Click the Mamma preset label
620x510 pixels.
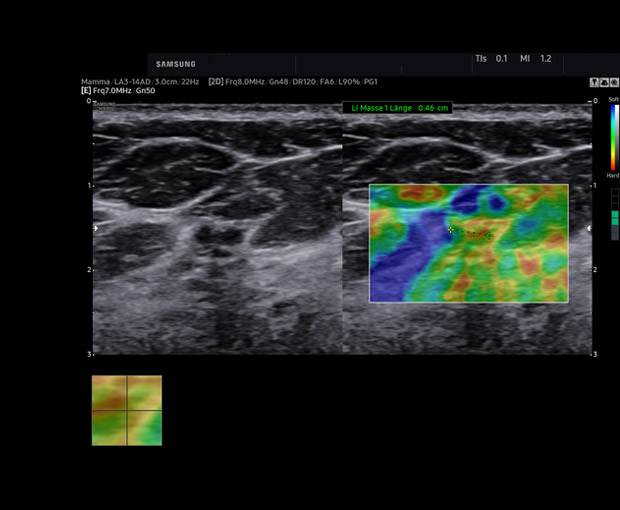(x=95, y=81)
